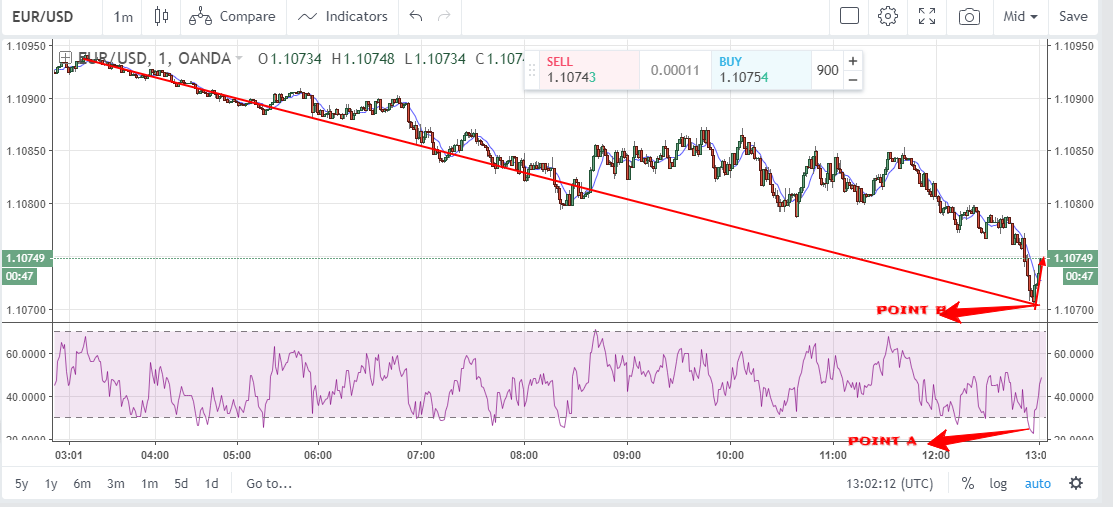
Task: Select the 1m date range at bottom
Action: [x=149, y=484]
